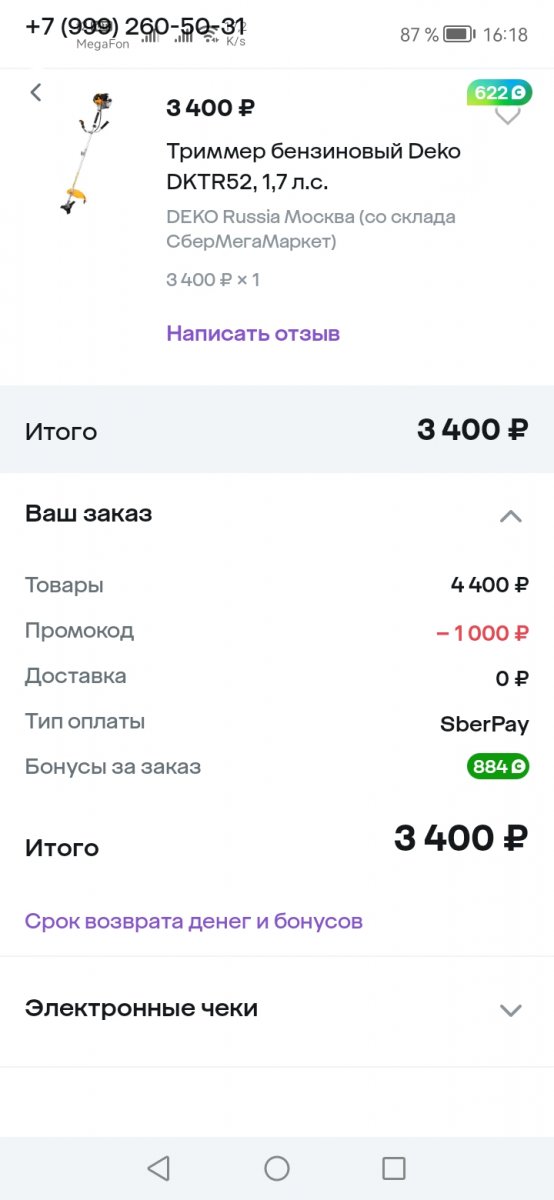Open the trimmer product thumbnail

coord(82,151)
